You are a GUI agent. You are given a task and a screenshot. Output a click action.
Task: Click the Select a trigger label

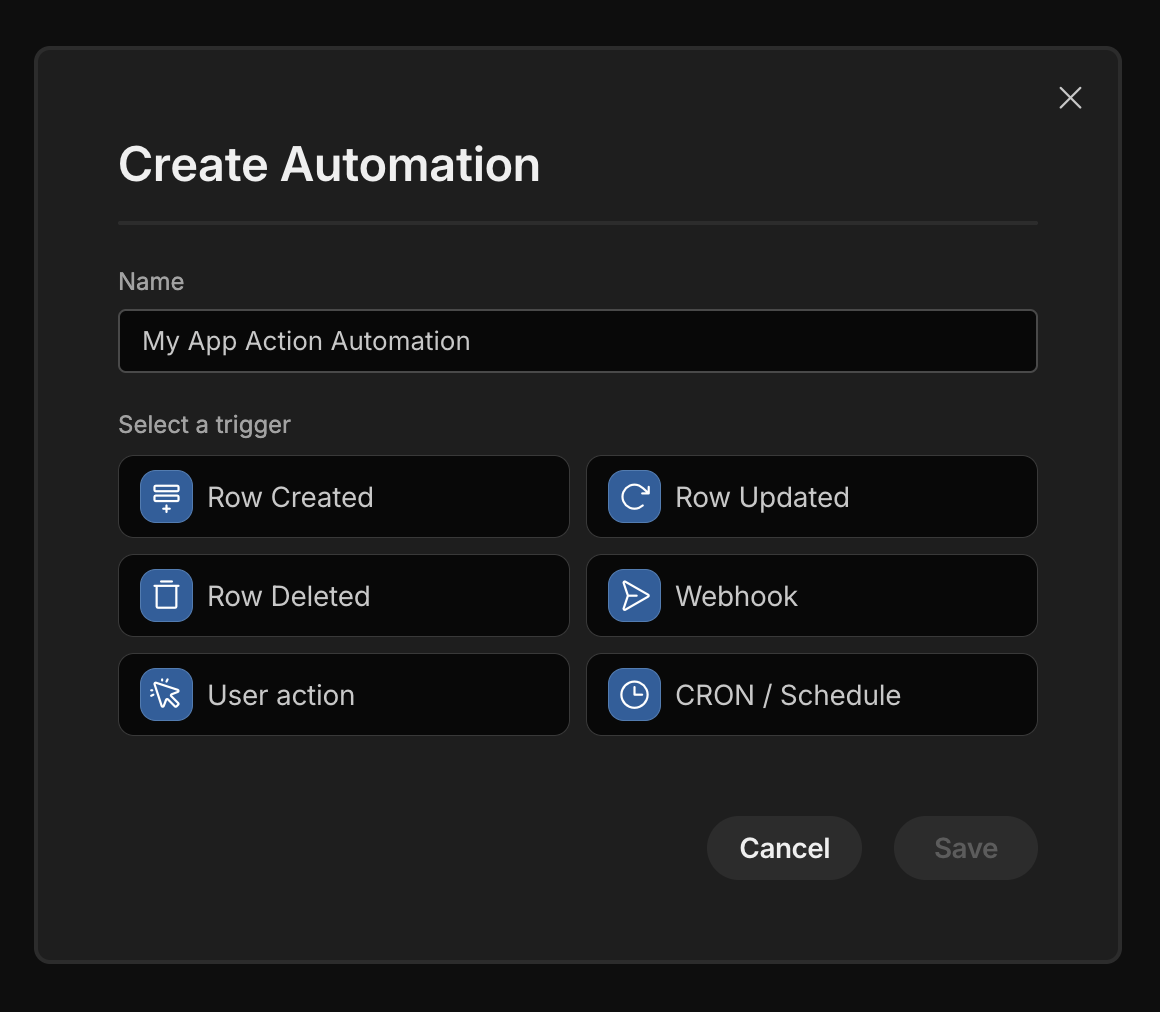[x=204, y=425]
